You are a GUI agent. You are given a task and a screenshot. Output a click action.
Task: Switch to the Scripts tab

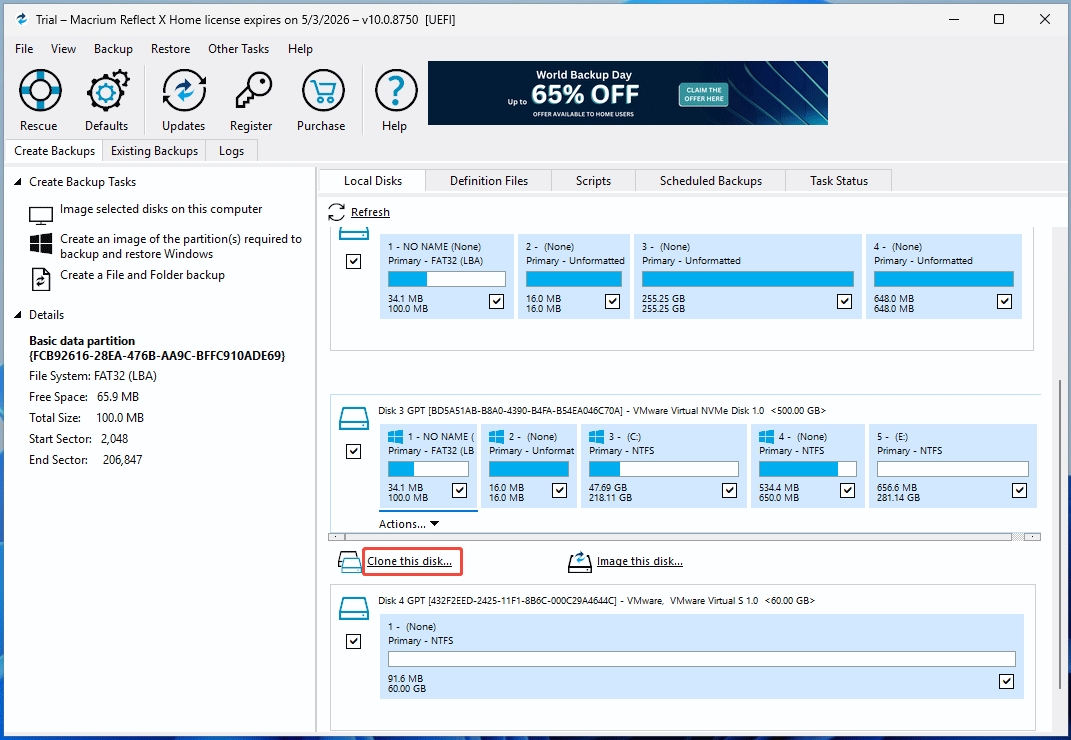[x=594, y=181]
